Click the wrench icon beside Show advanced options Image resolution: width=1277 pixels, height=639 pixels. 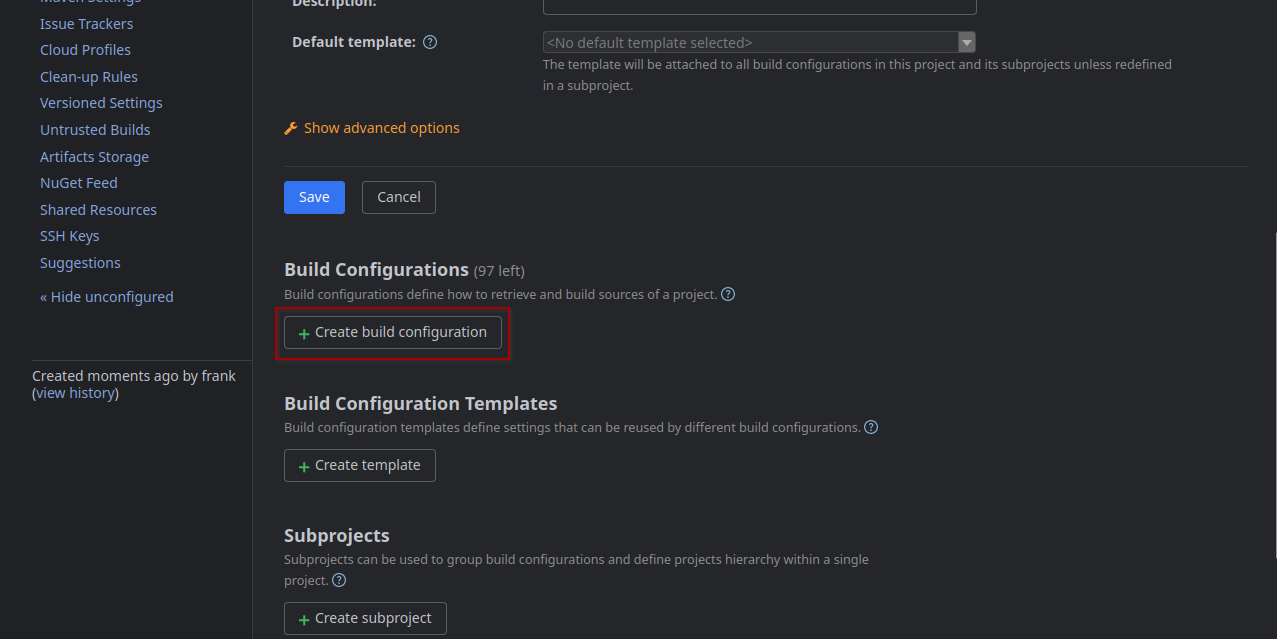tap(290, 127)
